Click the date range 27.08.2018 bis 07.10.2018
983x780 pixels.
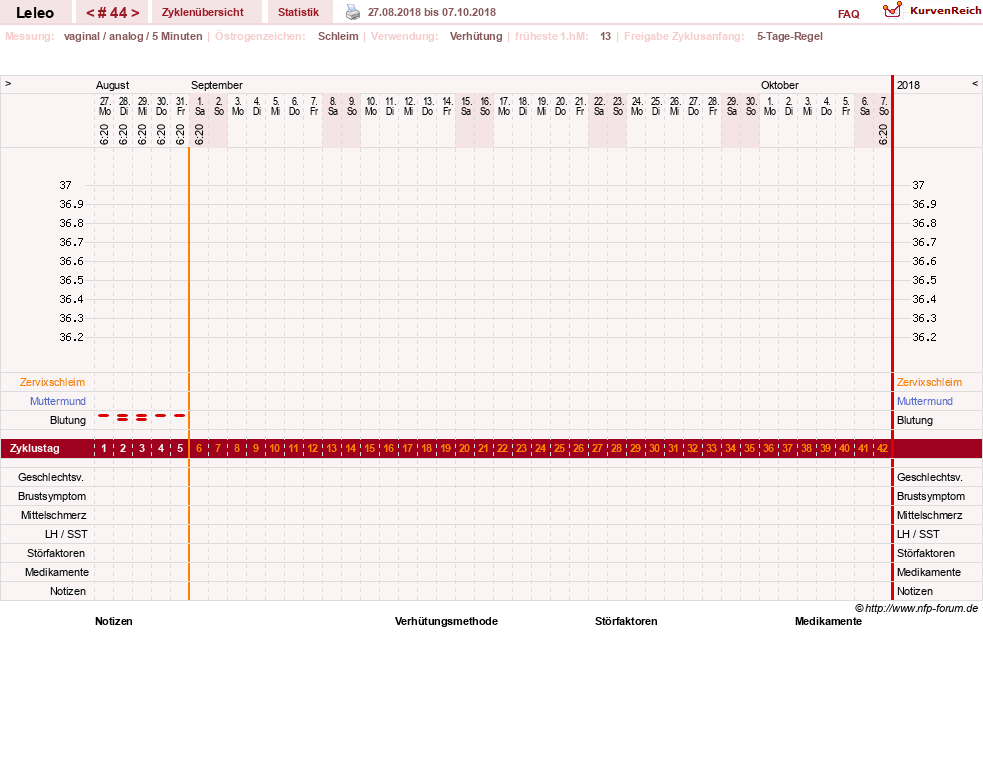pyautogui.click(x=431, y=12)
